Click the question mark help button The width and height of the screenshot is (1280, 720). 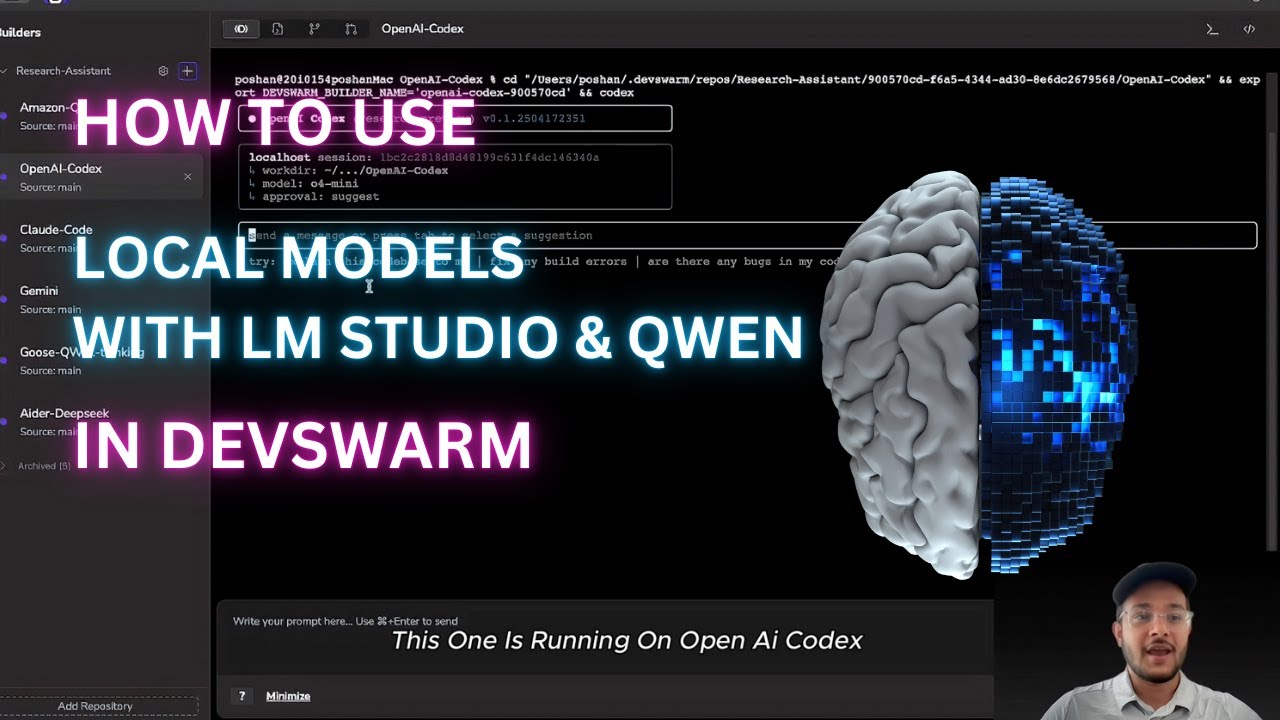[241, 696]
